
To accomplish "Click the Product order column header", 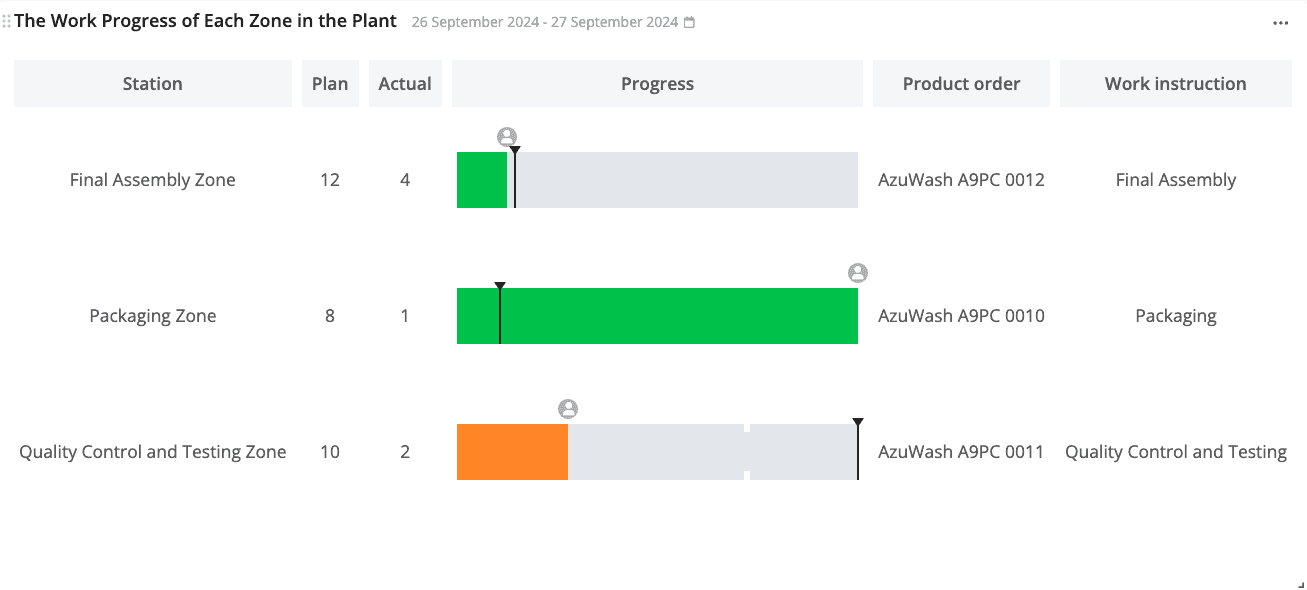I will click(961, 84).
